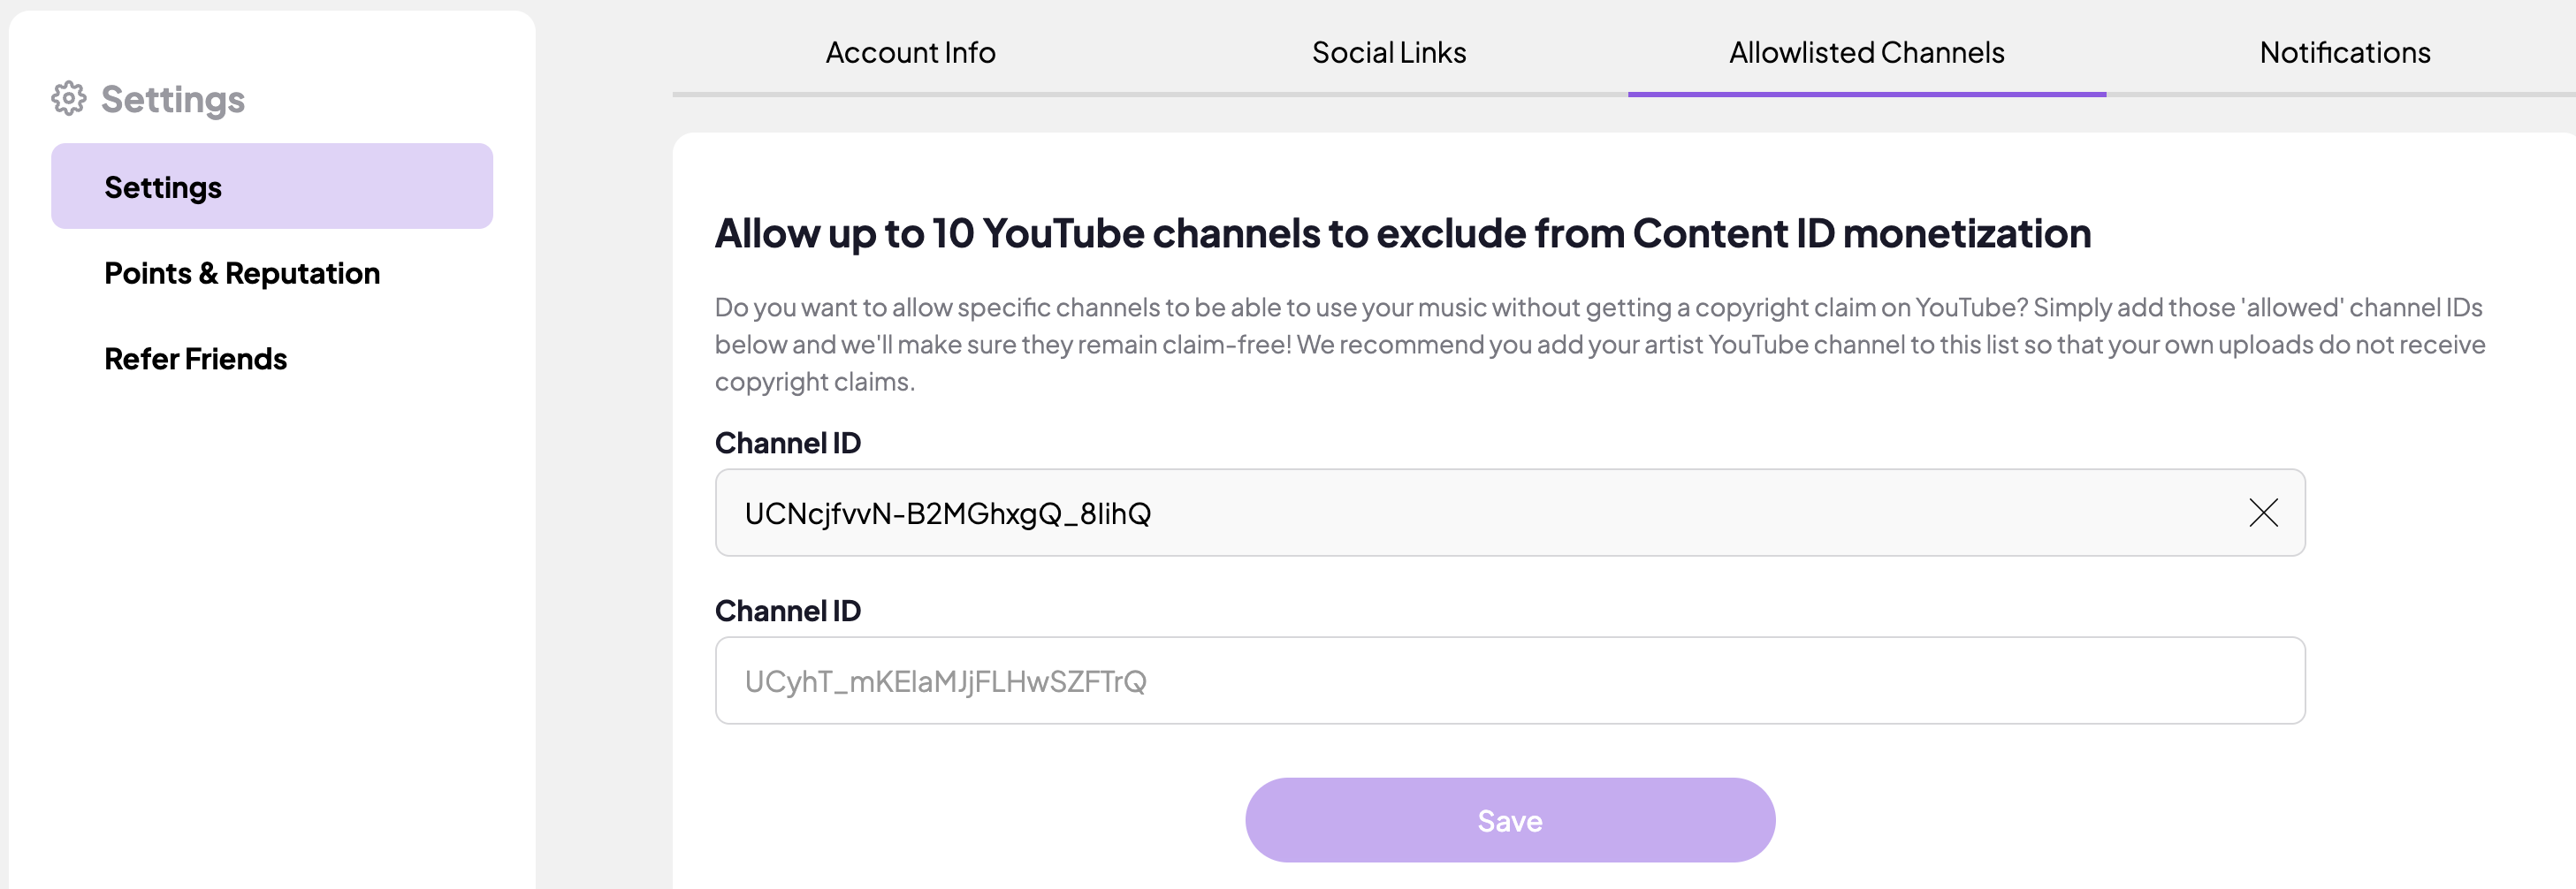This screenshot has height=889, width=2576.
Task: Select the Allowlisted Channels tab
Action: click(1866, 53)
